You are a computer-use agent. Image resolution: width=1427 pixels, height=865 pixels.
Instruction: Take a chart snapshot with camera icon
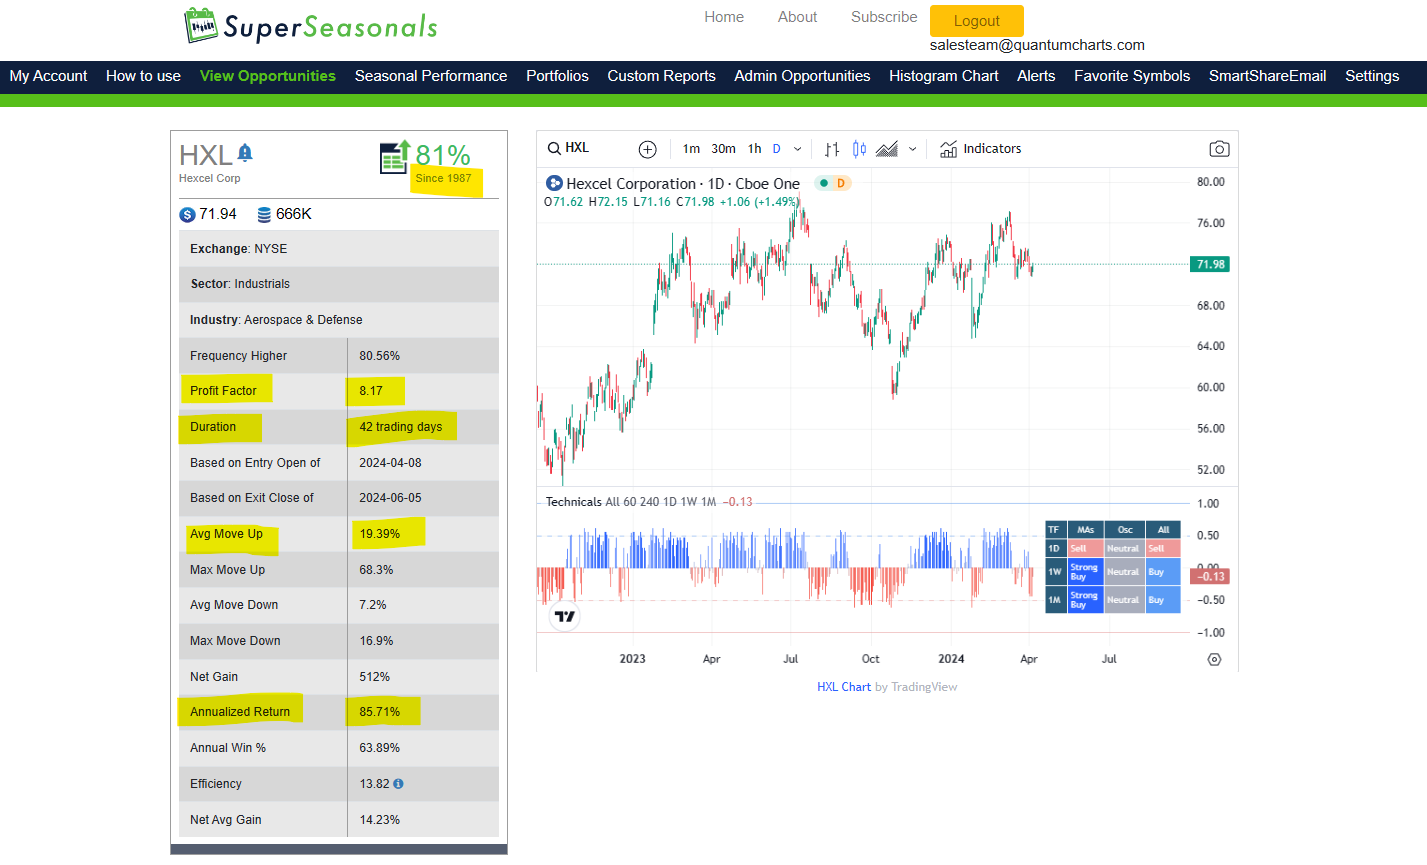point(1219,149)
